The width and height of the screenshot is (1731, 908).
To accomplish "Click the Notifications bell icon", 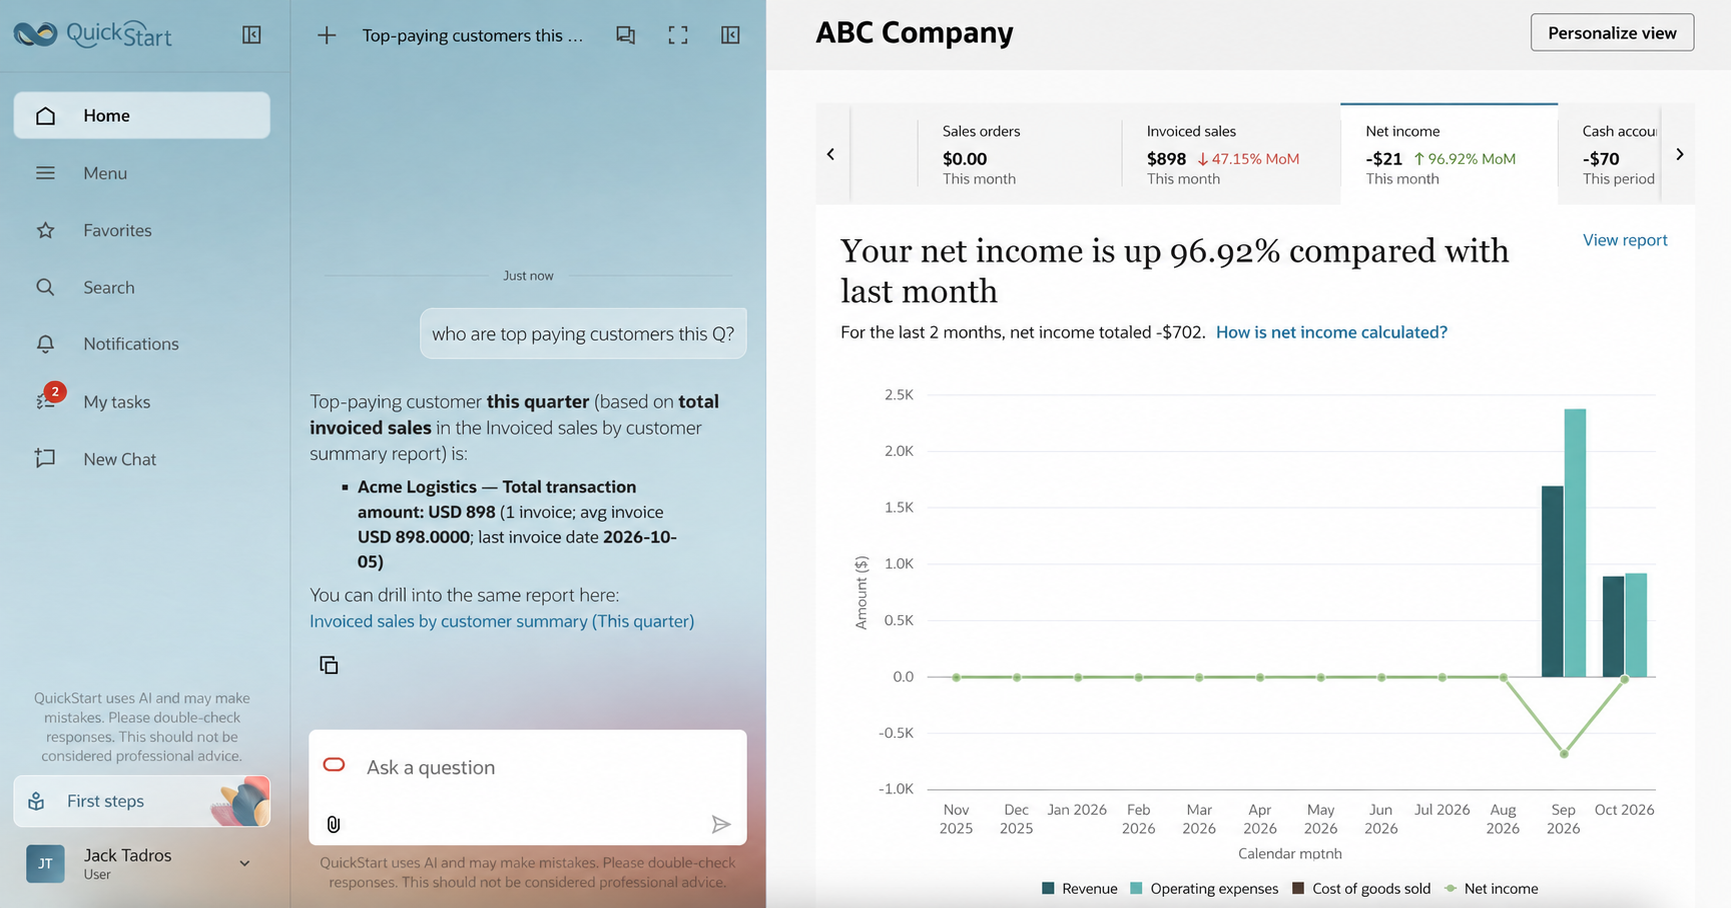I will click(x=45, y=344).
